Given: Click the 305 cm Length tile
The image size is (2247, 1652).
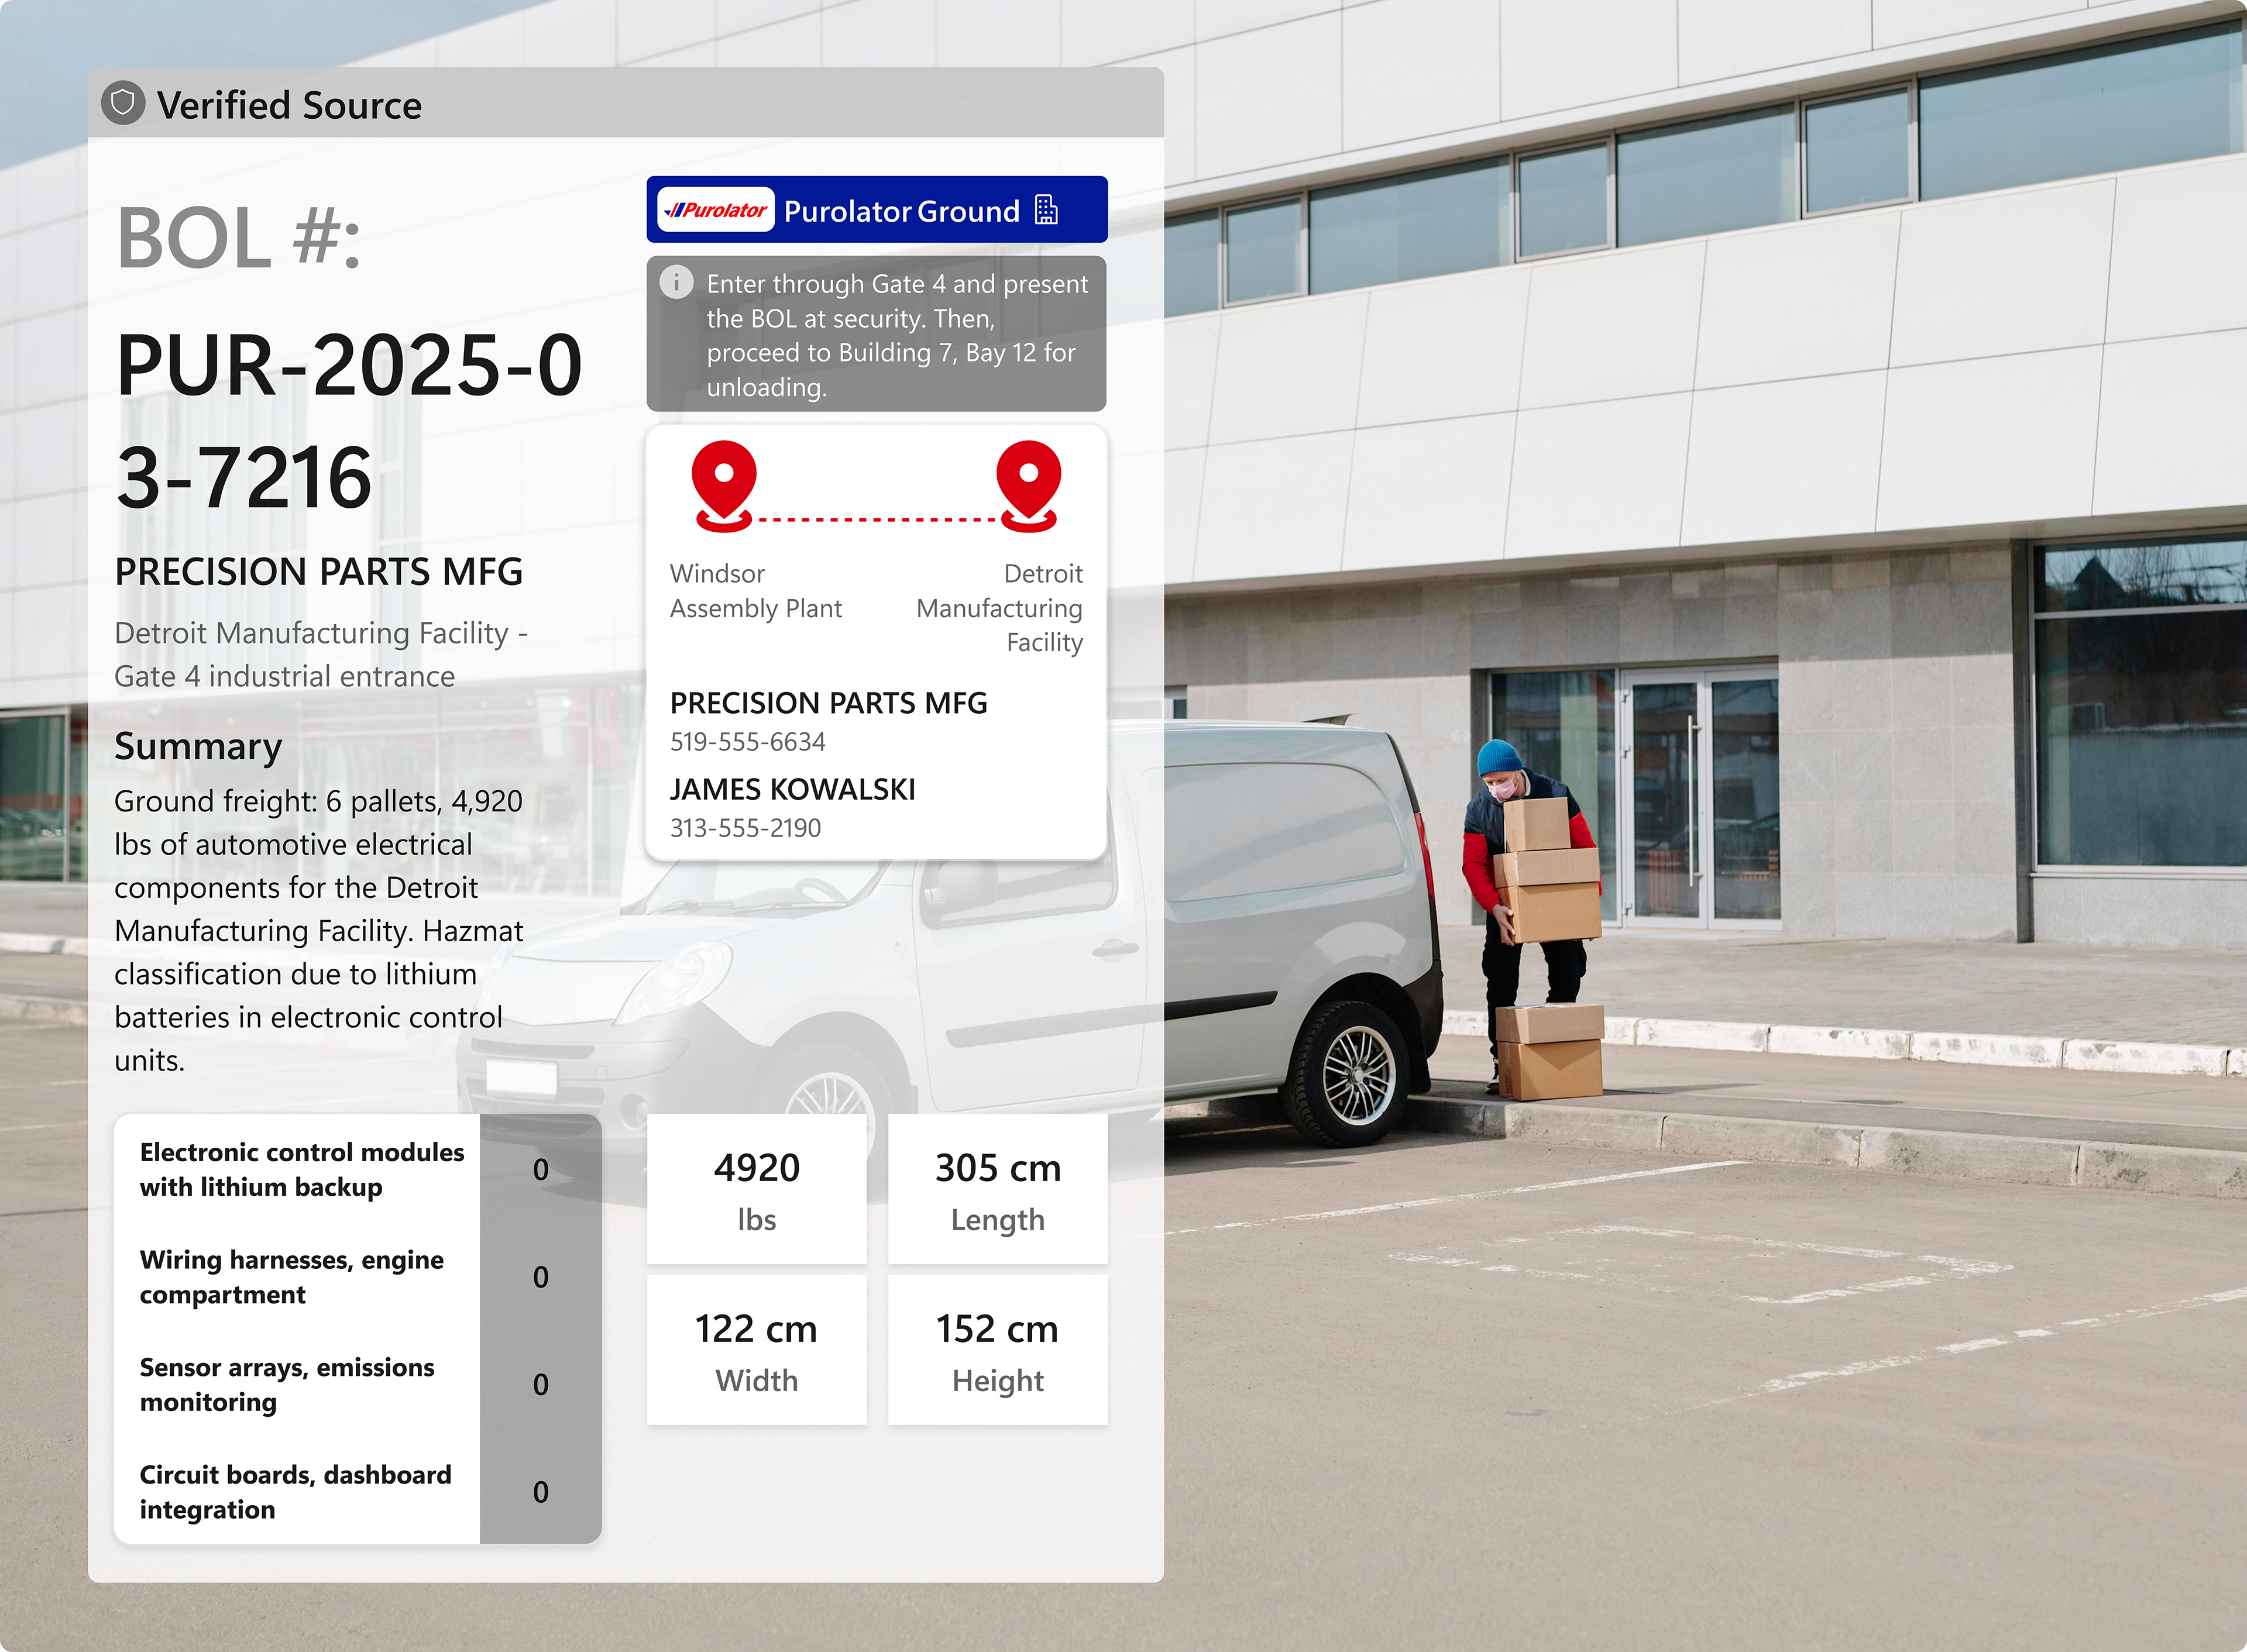Looking at the screenshot, I should click(x=997, y=1190).
